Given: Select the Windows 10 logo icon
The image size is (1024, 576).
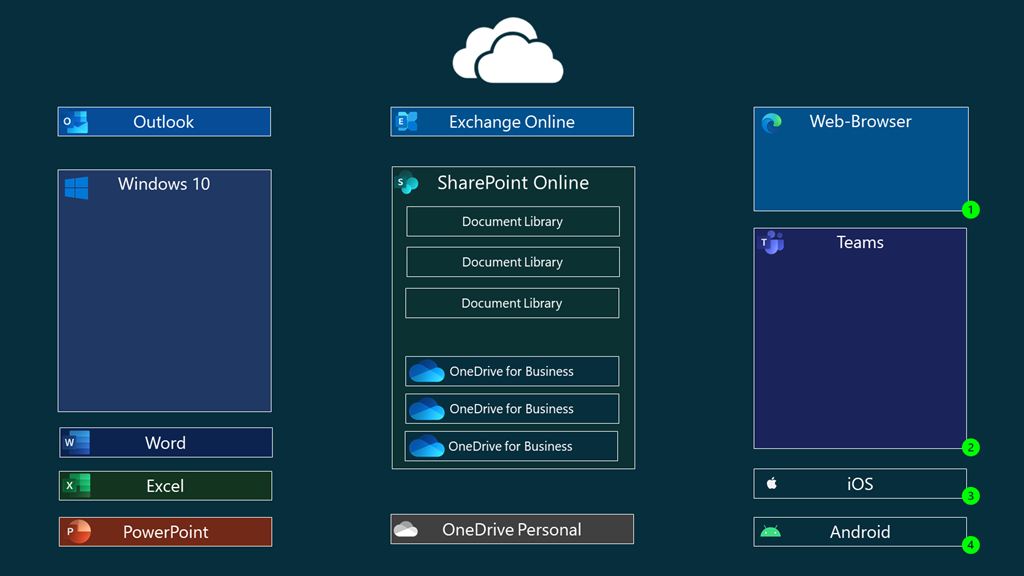Looking at the screenshot, I should click(x=76, y=187).
